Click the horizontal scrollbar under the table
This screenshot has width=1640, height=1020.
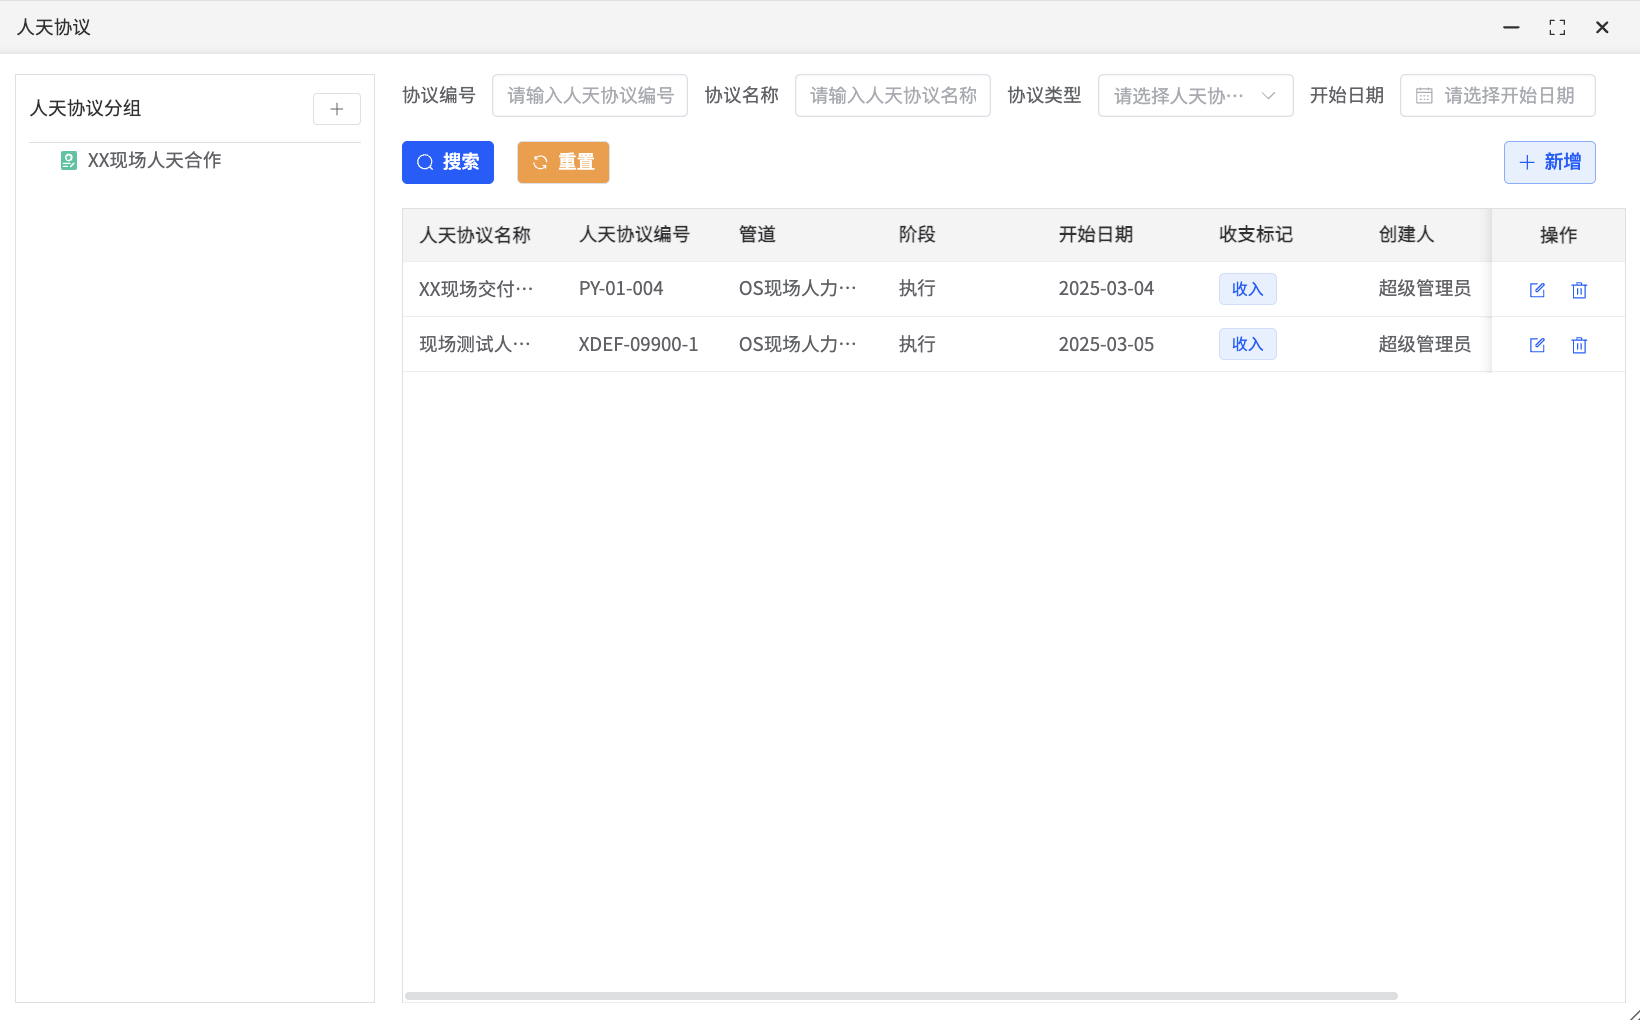point(901,996)
